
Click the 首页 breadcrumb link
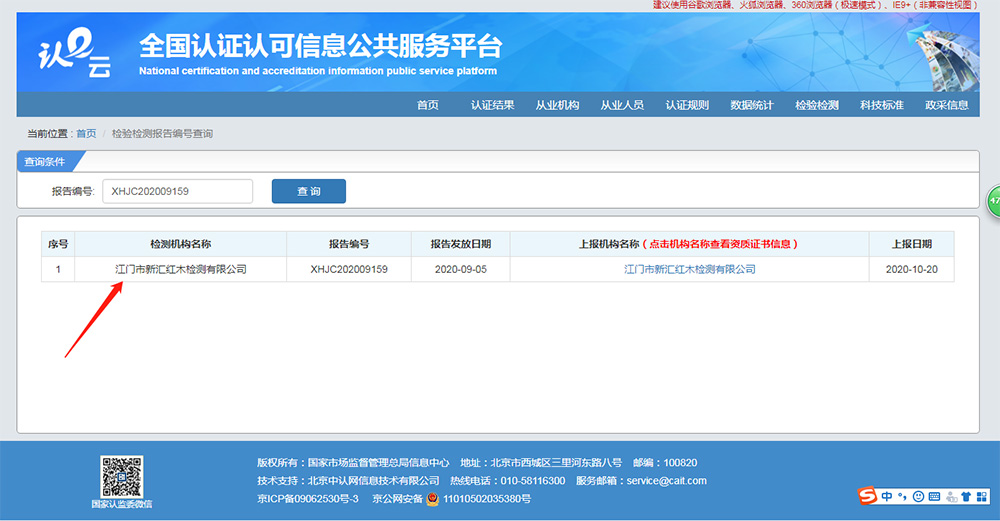pyautogui.click(x=86, y=134)
